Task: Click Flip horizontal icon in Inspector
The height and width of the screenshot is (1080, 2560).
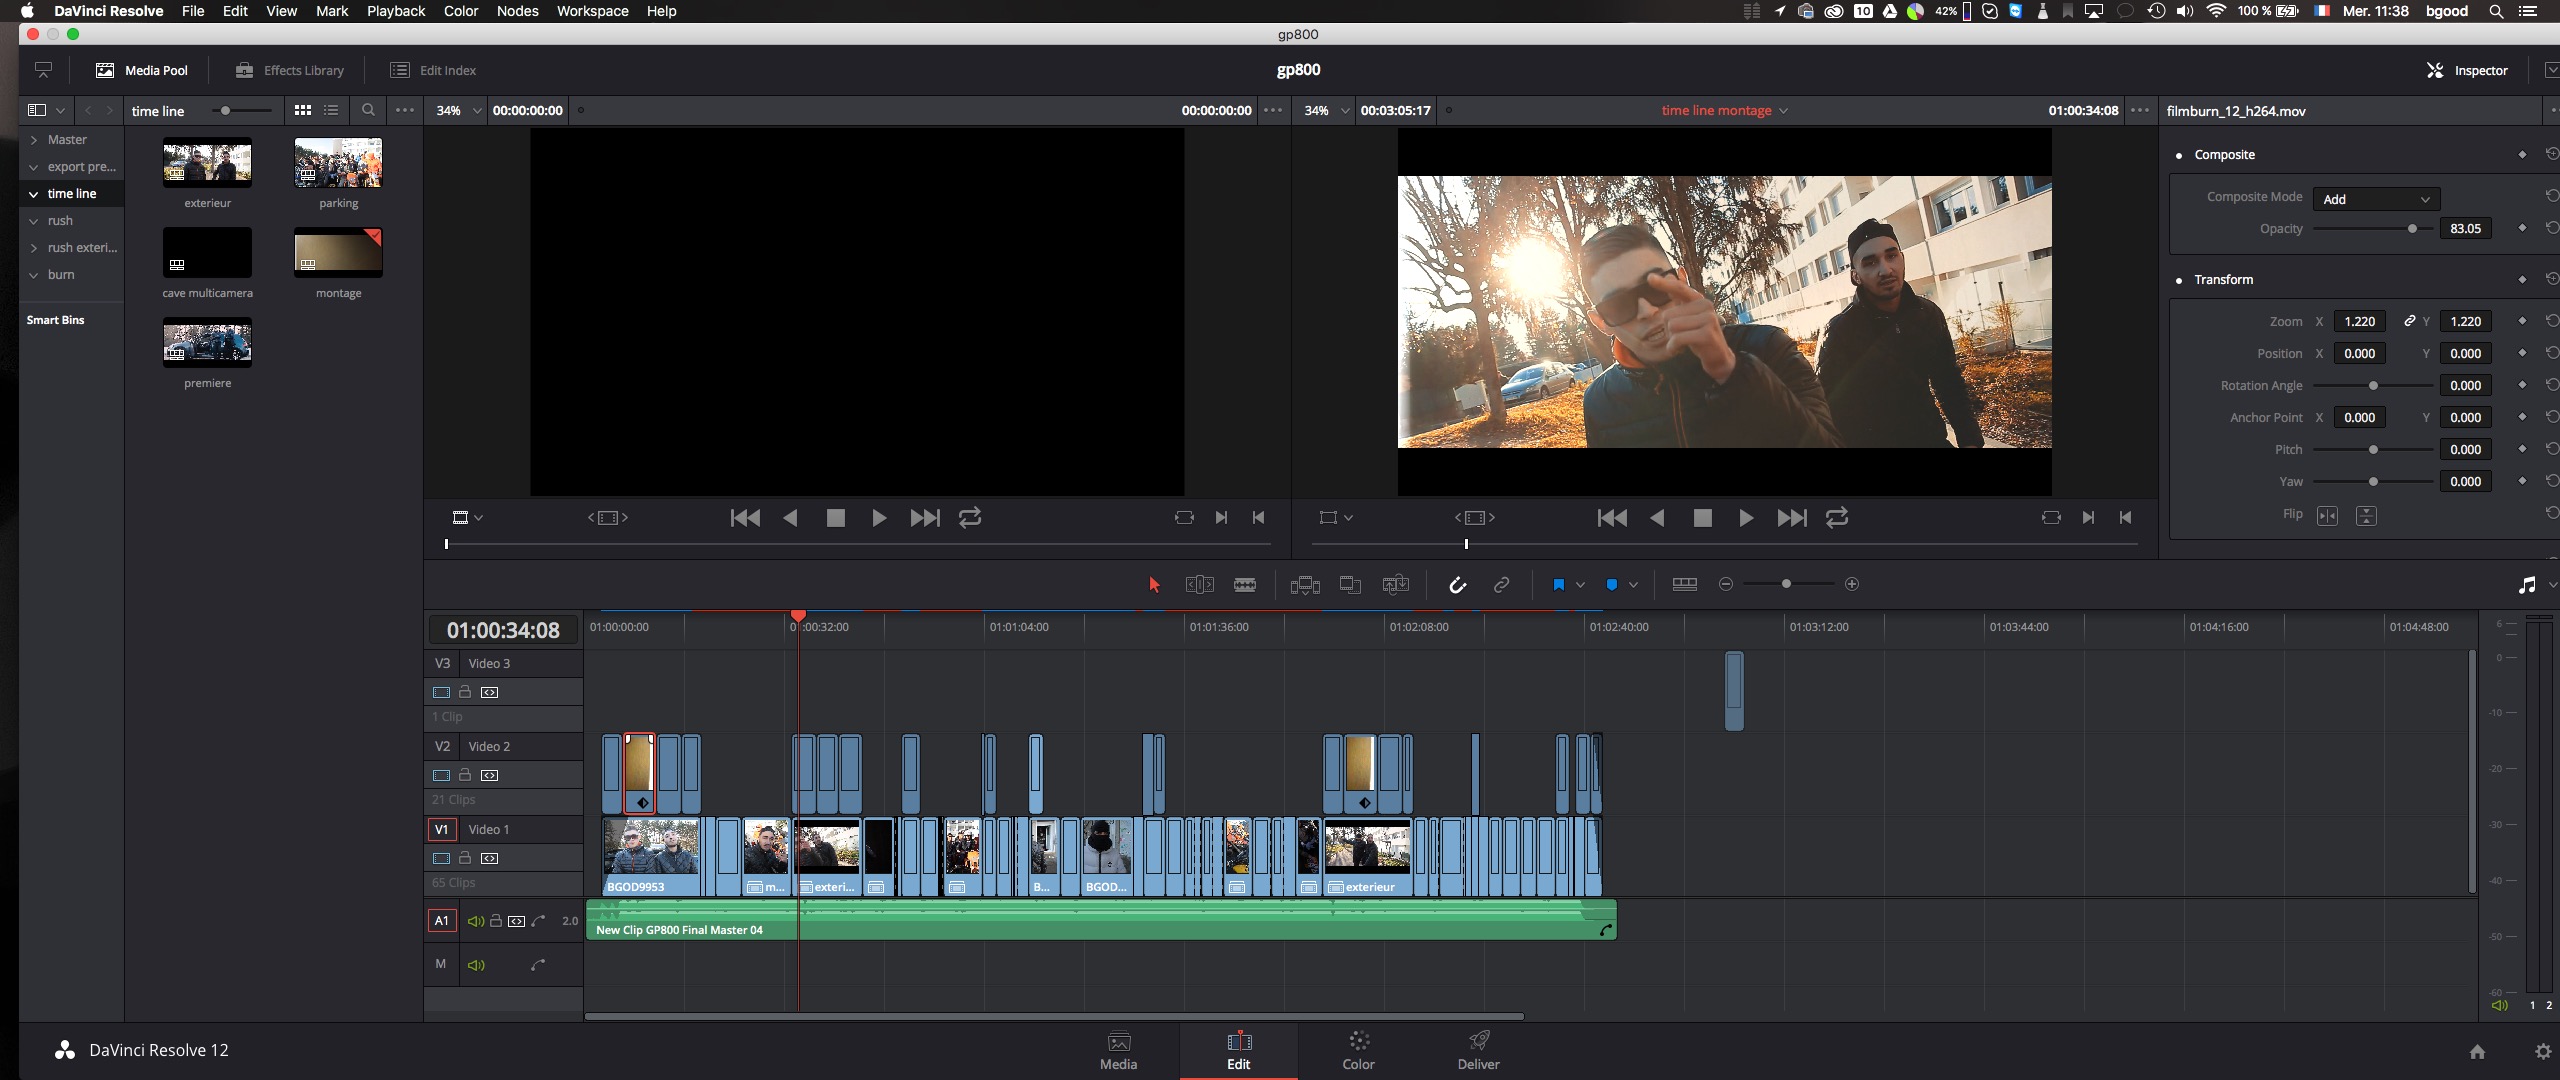Action: tap(2327, 515)
